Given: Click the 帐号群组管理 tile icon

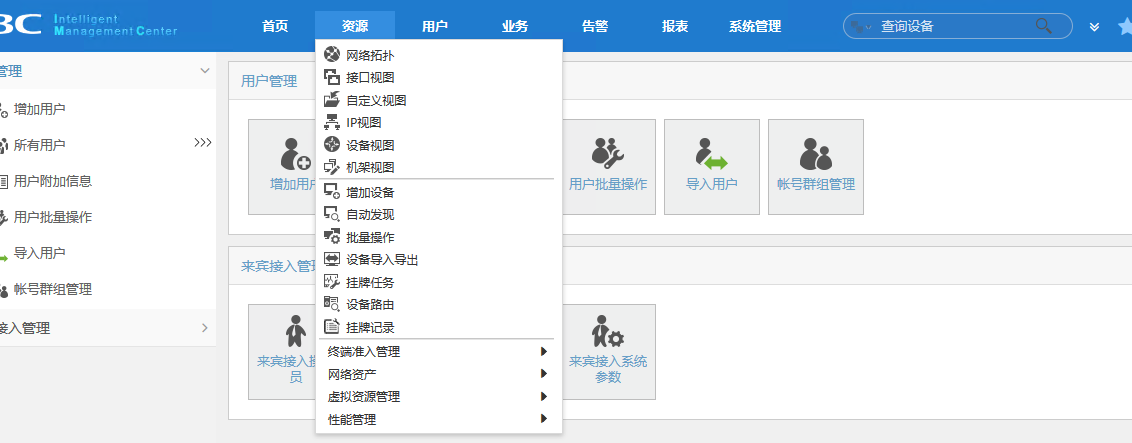Looking at the screenshot, I should (816, 153).
